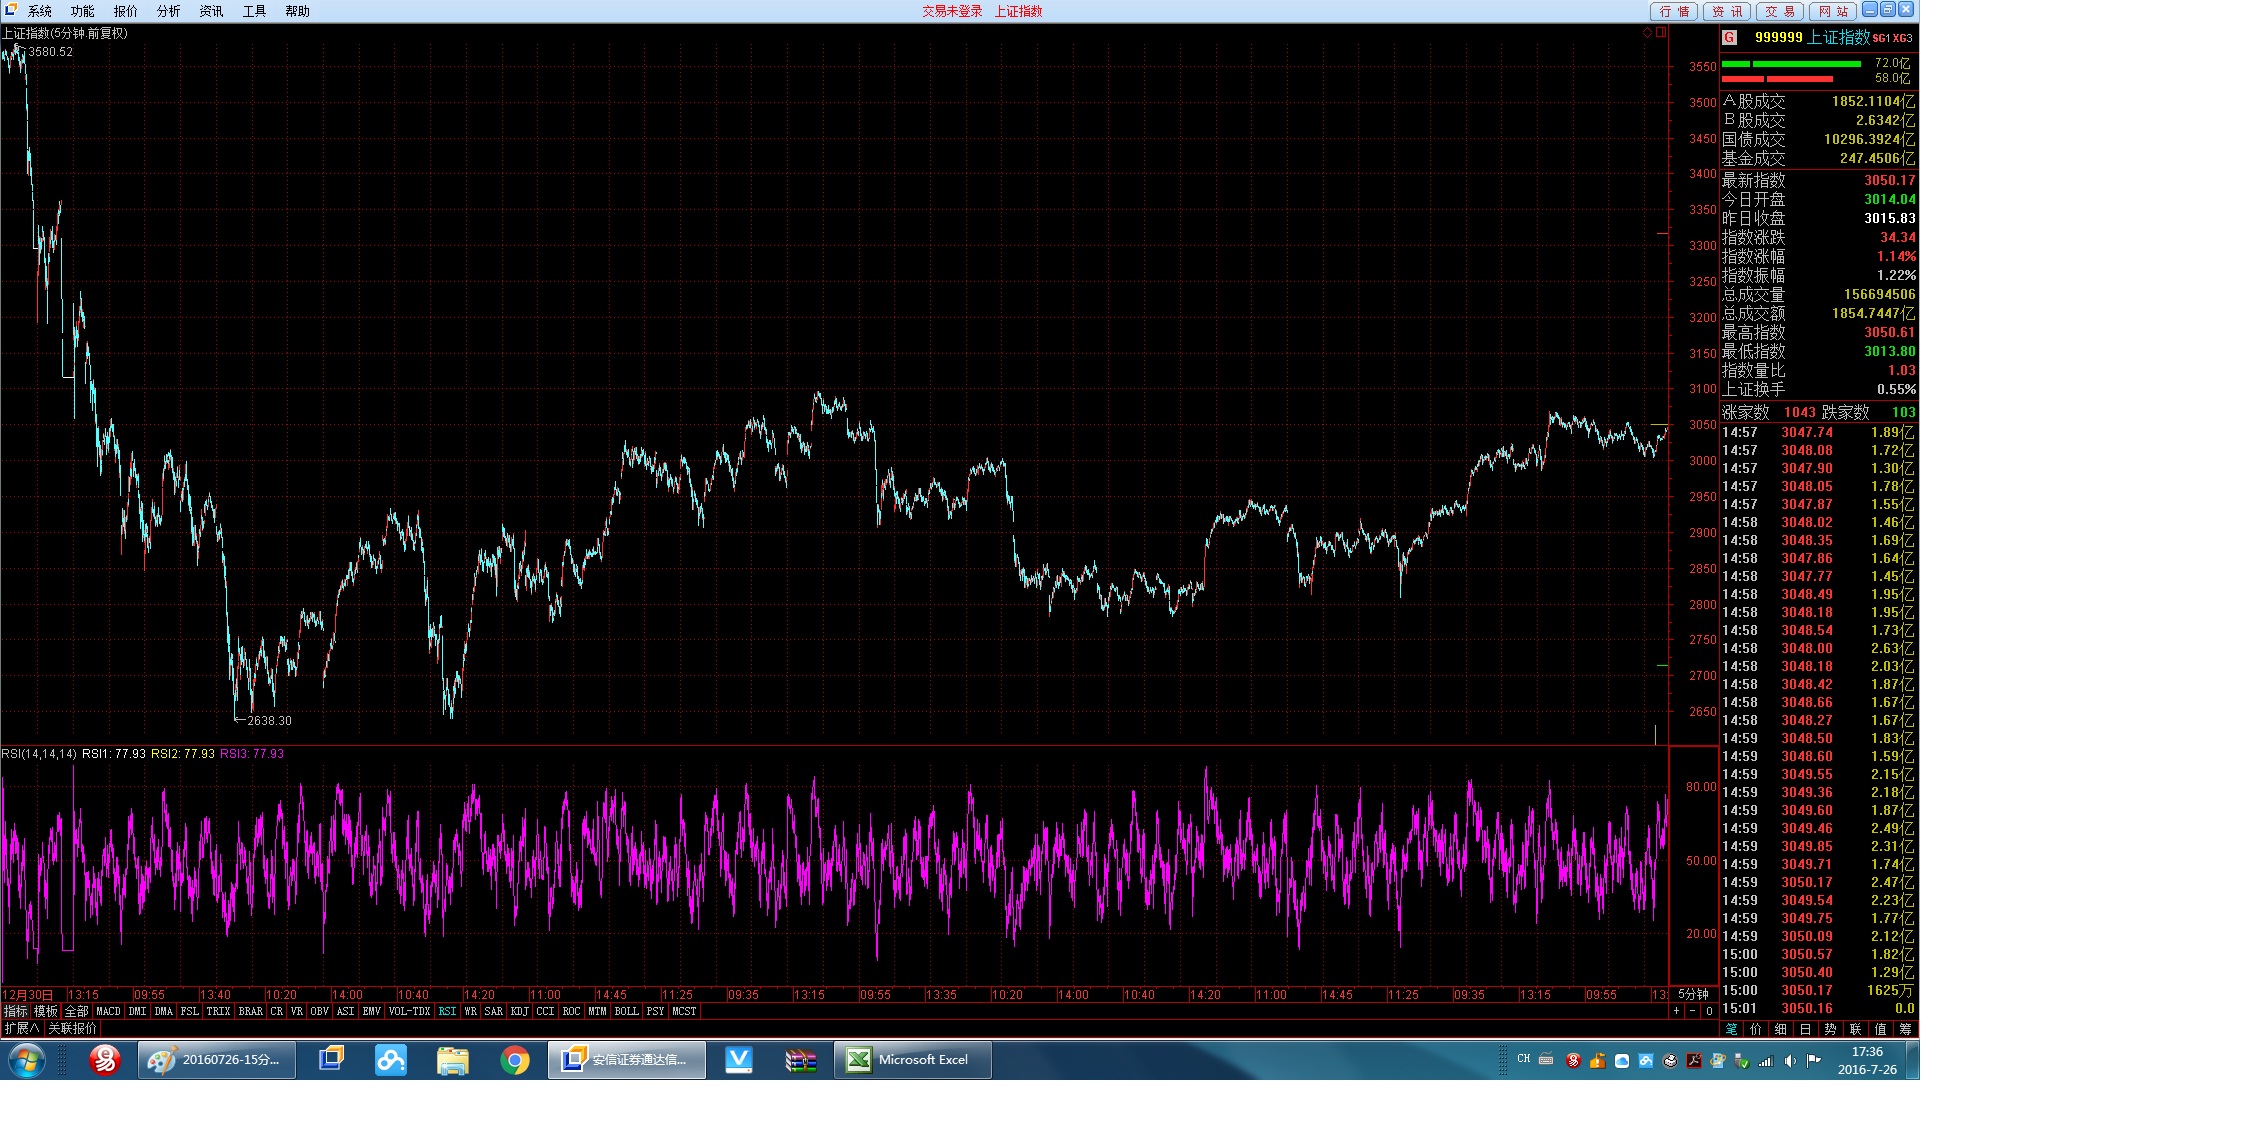Open the 5分钟 period selector
Viewport: 2256px width, 1137px height.
(x=1693, y=994)
